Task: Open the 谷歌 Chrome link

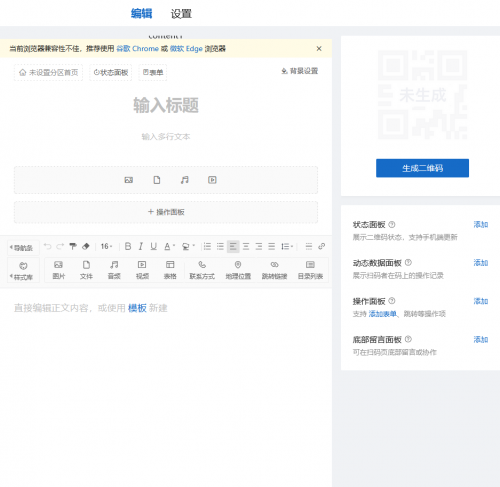Action: 137,49
